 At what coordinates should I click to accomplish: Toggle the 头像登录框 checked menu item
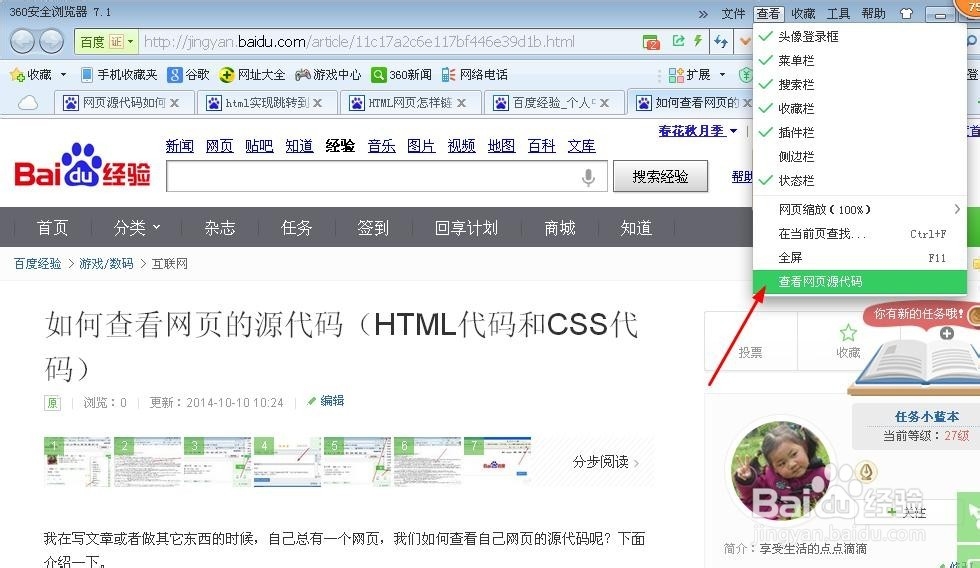[x=859, y=37]
